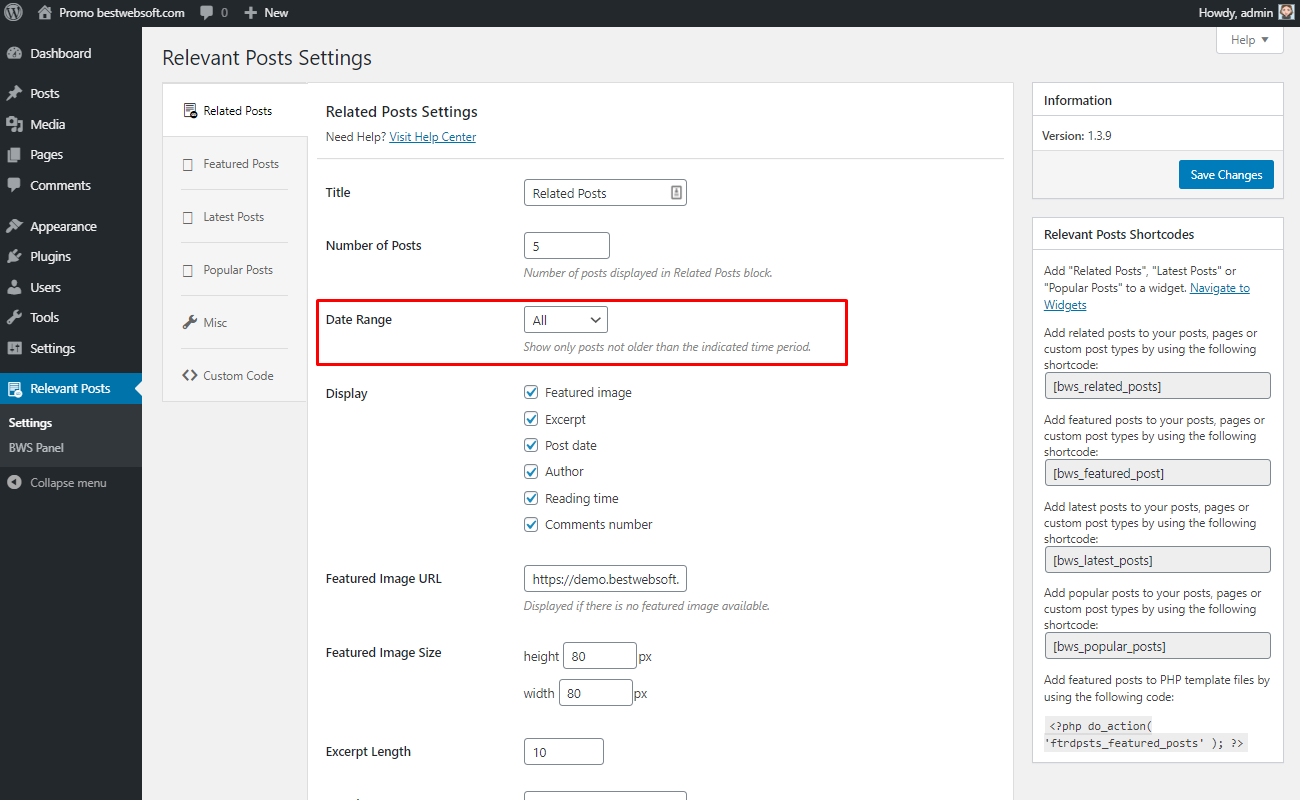Expand the Help dropdown tab
Image resolution: width=1300 pixels, height=800 pixels.
[1250, 40]
